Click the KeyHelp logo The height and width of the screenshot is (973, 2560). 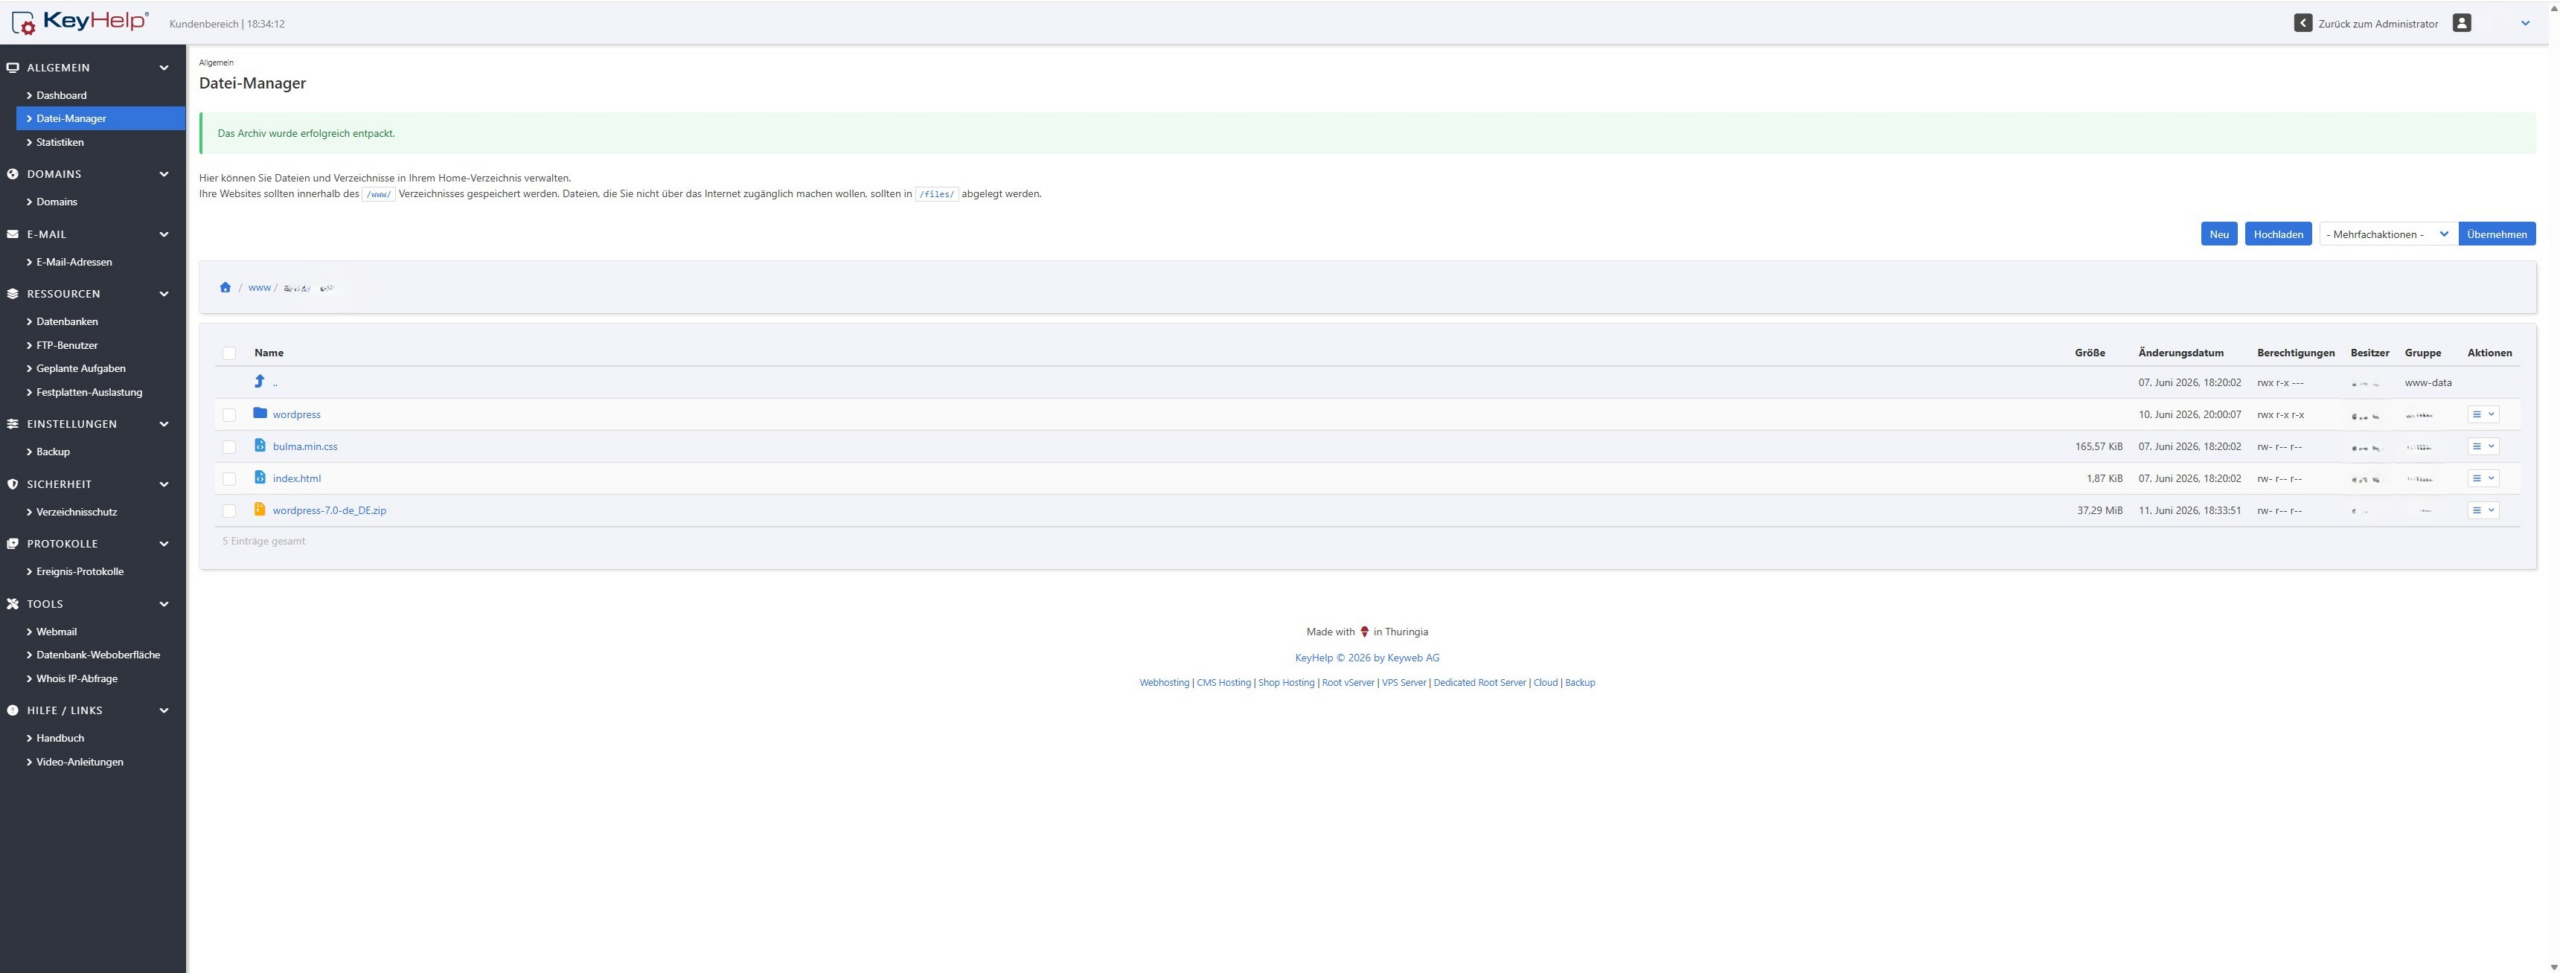point(80,22)
